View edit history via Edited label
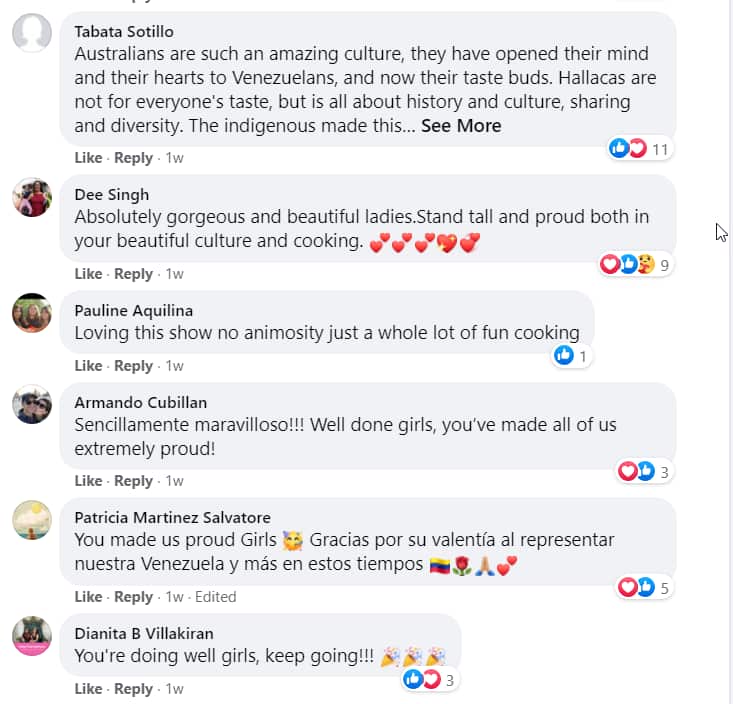 click(216, 597)
